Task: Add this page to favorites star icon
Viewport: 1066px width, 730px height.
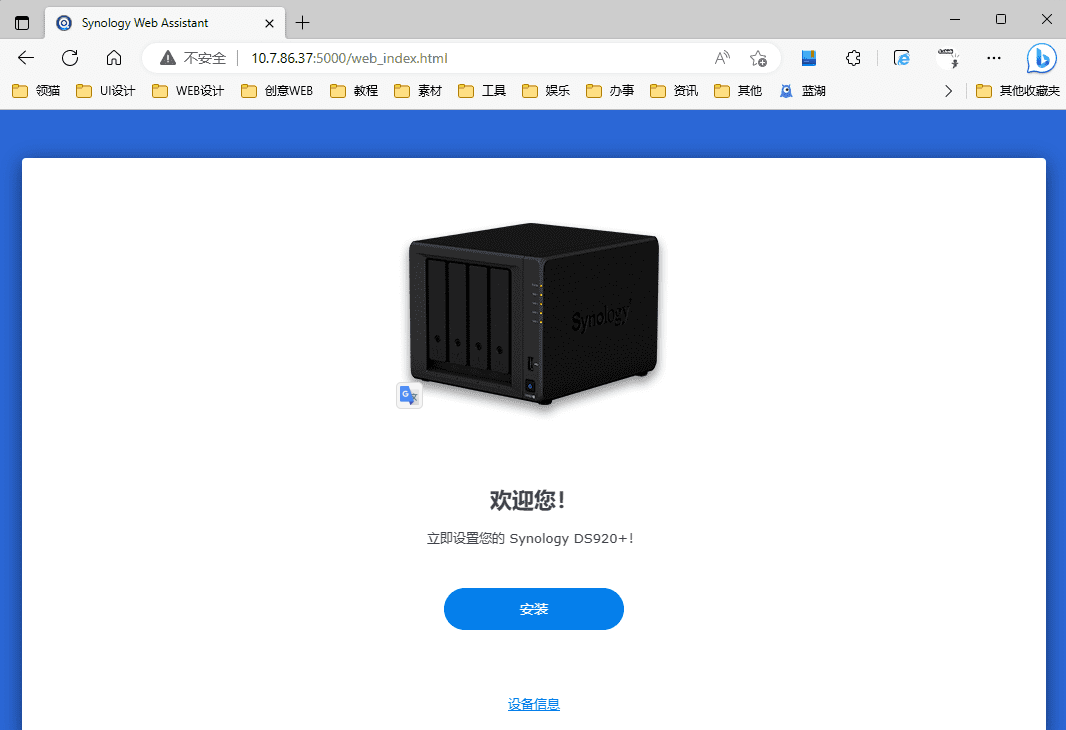Action: coord(758,58)
